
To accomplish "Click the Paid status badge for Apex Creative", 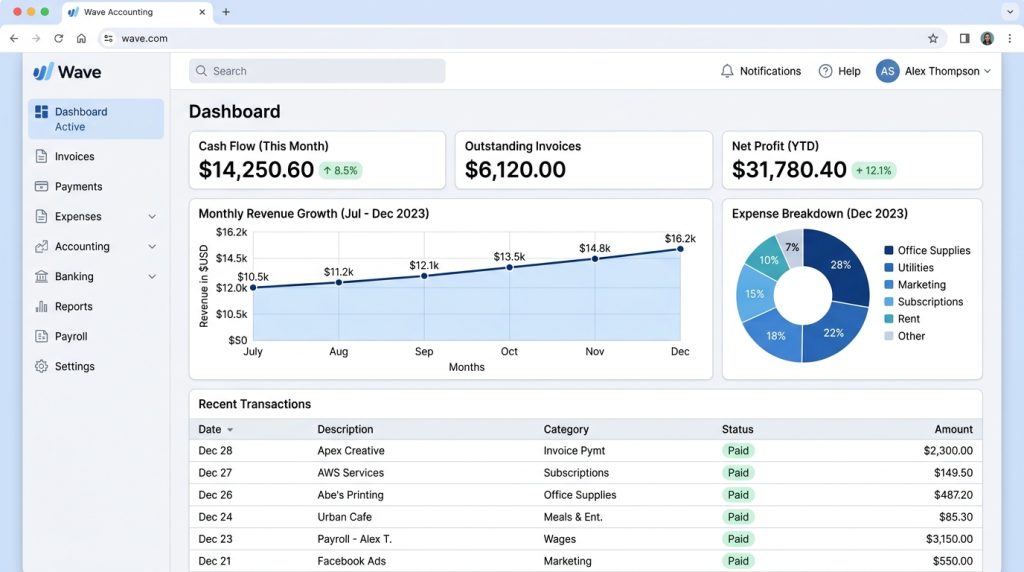I will [738, 451].
